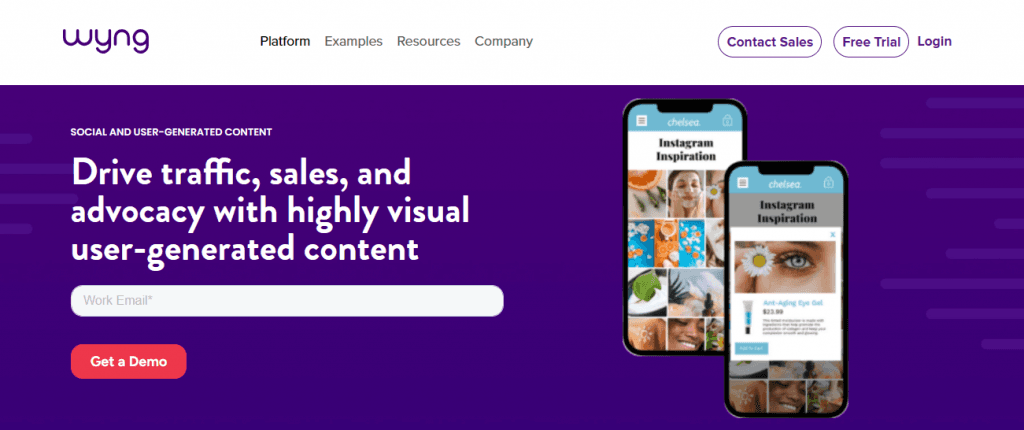Click the wyng logo
1024x430 pixels.
(x=106, y=40)
